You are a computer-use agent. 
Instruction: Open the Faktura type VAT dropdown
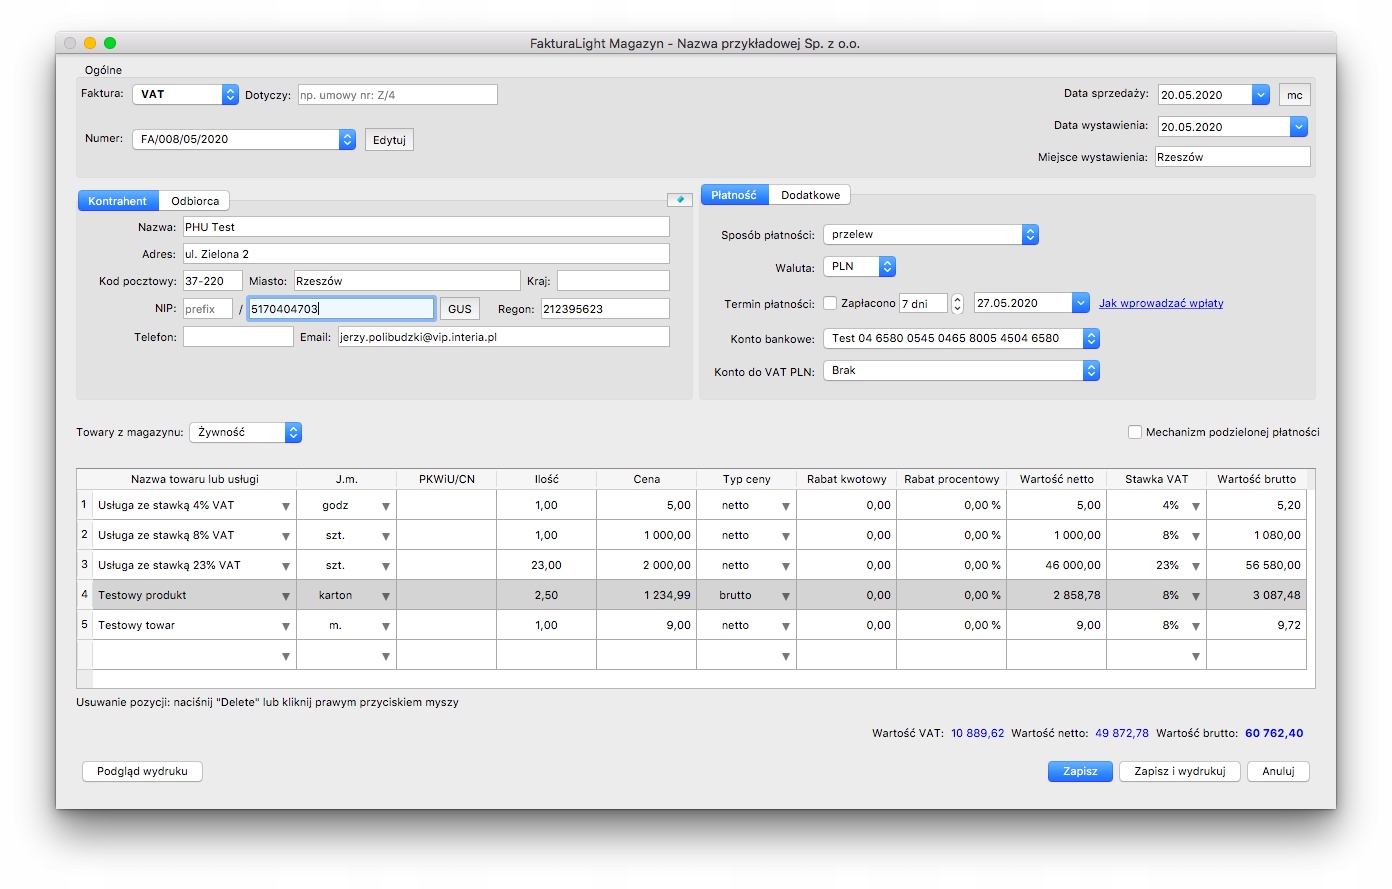pyautogui.click(x=229, y=94)
